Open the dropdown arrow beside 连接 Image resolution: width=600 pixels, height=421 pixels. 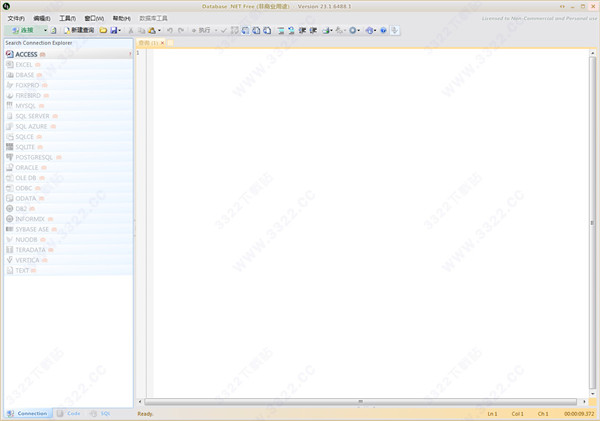45,30
